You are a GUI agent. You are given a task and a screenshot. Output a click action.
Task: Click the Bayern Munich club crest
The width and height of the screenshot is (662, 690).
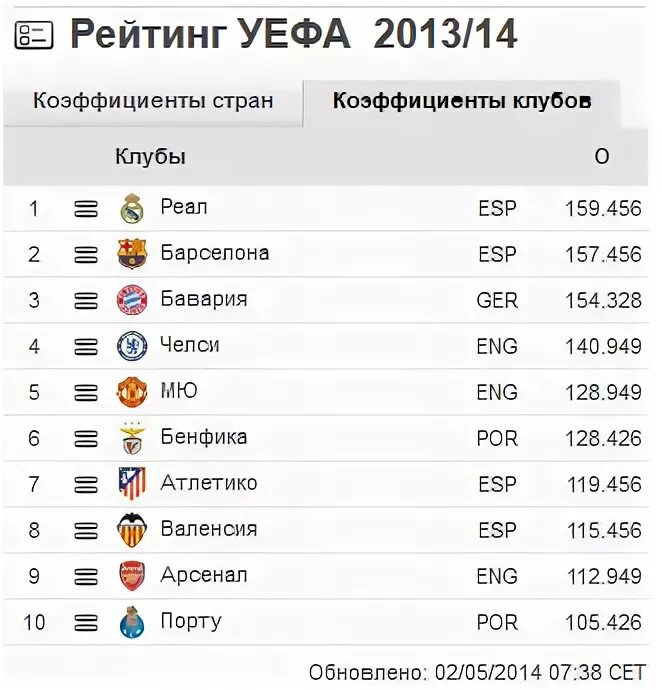coord(132,300)
